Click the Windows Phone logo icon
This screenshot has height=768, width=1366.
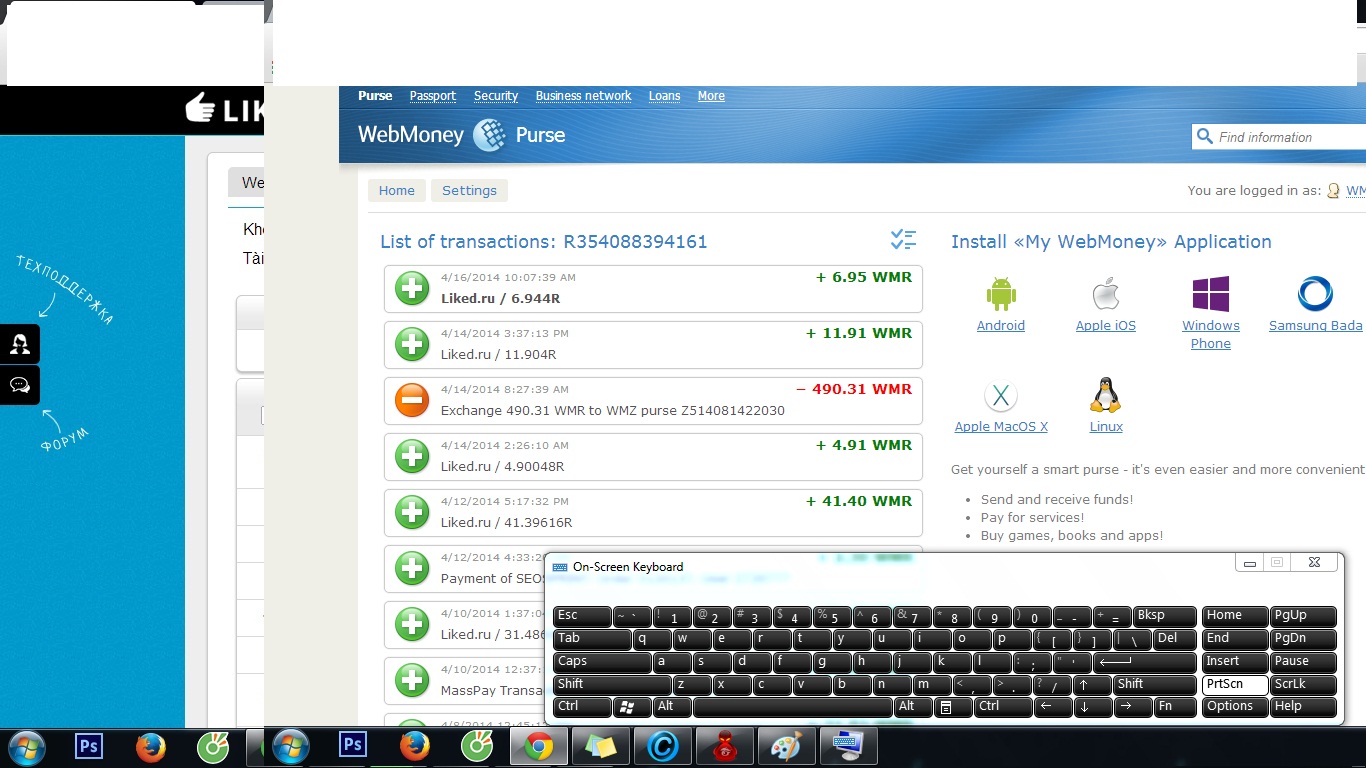pyautogui.click(x=1211, y=294)
